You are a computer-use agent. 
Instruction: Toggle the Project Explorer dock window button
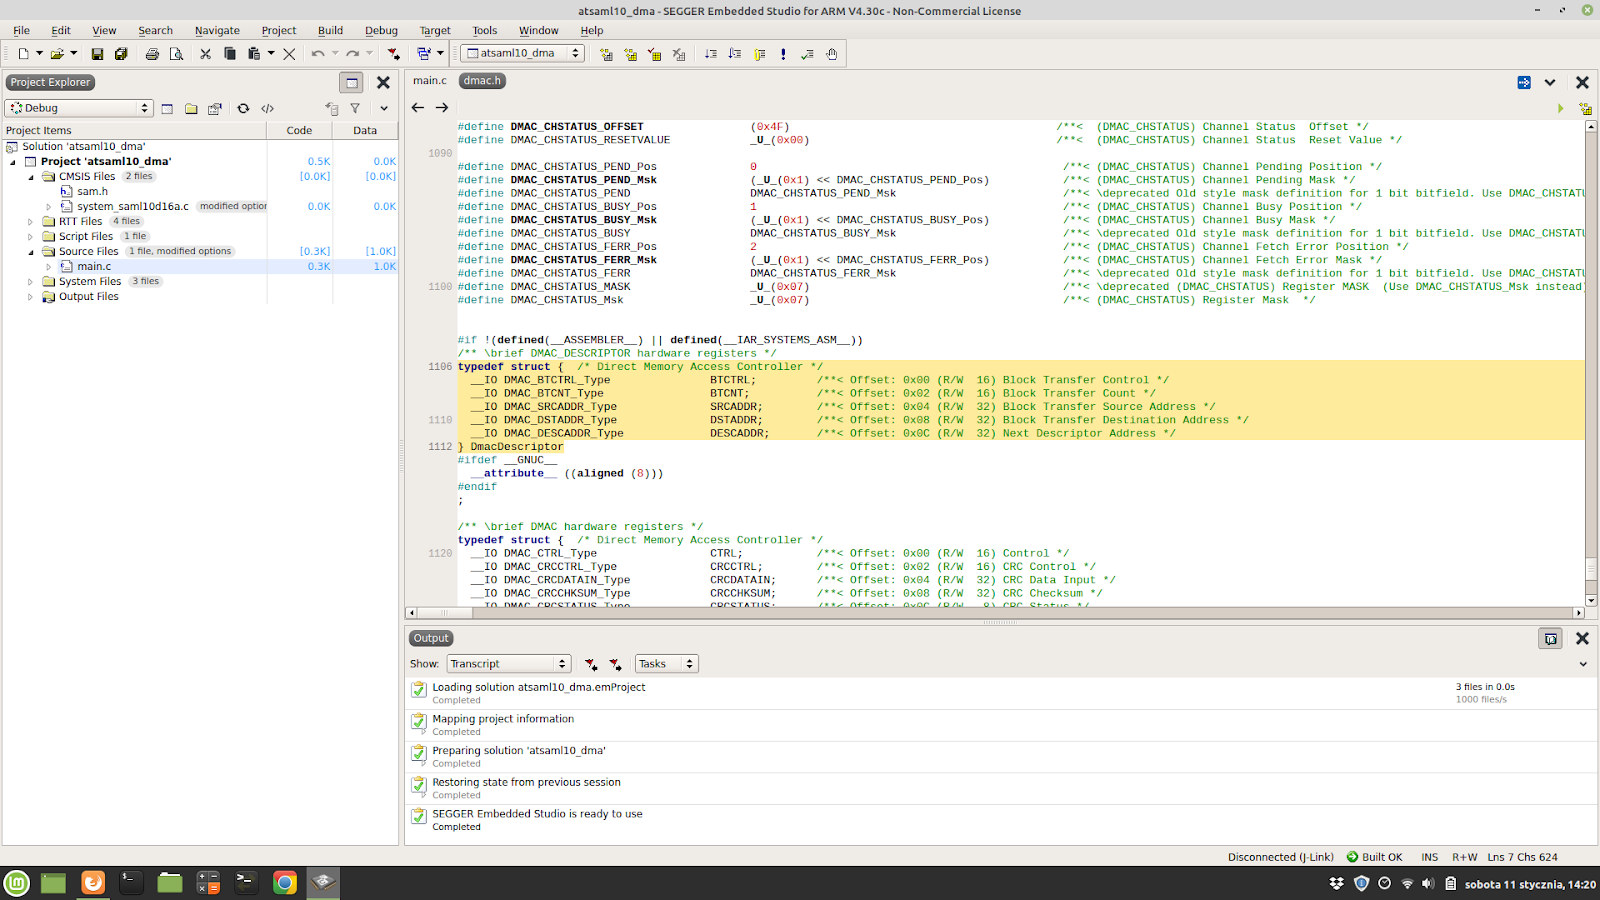pyautogui.click(x=351, y=83)
